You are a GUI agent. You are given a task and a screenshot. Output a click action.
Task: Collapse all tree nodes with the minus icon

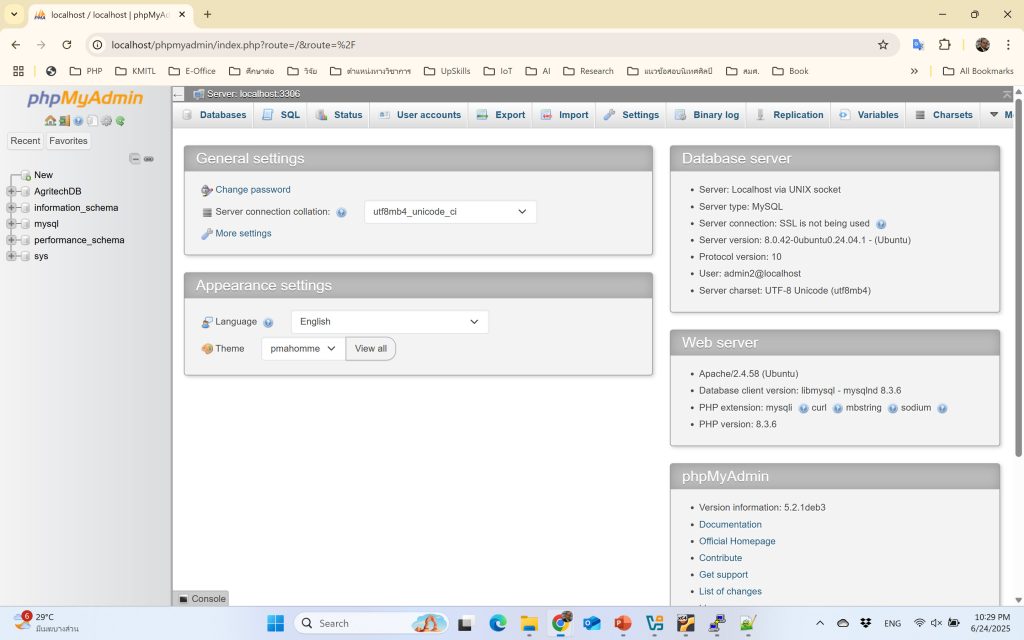coord(135,159)
